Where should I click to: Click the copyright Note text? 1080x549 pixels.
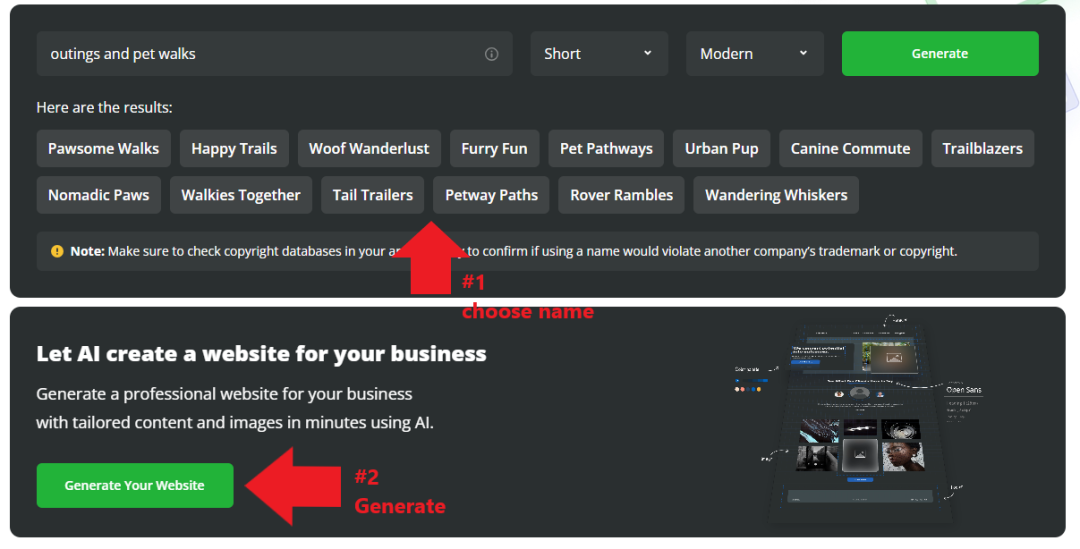tap(513, 251)
